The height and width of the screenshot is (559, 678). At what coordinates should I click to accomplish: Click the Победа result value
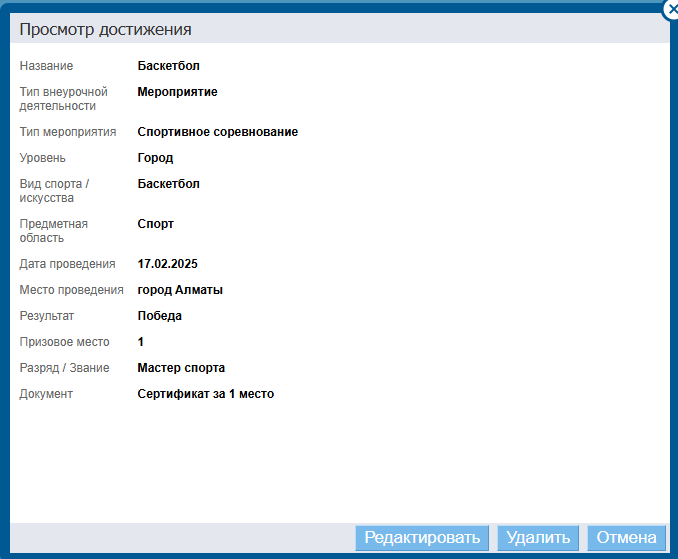159,316
